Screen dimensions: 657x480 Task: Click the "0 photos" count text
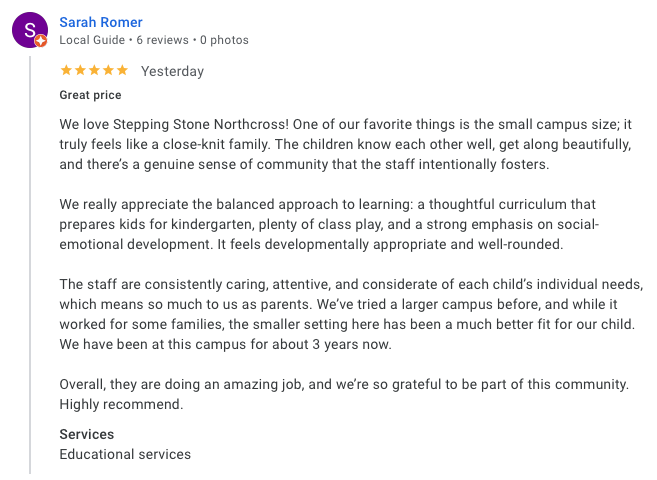pyautogui.click(x=224, y=40)
